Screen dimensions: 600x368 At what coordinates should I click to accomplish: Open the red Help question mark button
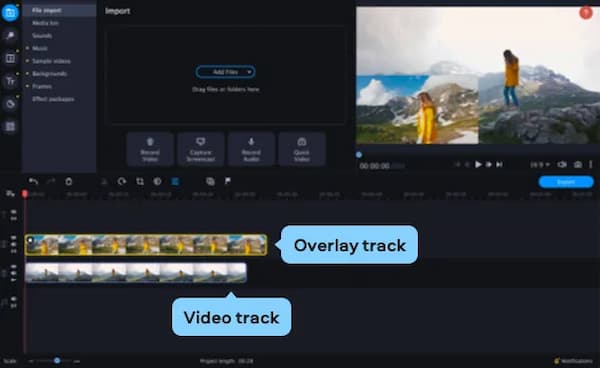coord(586,13)
